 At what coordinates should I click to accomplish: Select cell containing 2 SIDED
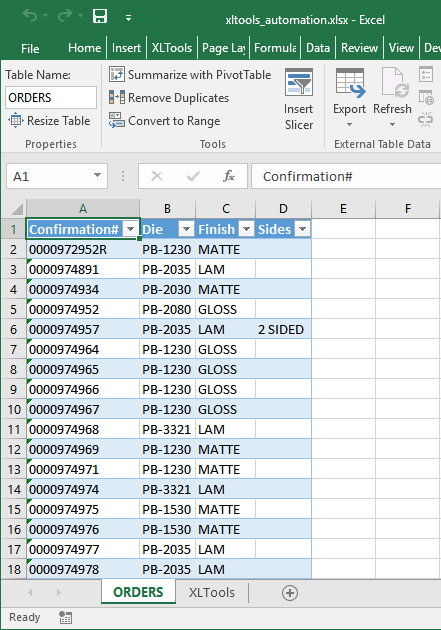click(283, 329)
